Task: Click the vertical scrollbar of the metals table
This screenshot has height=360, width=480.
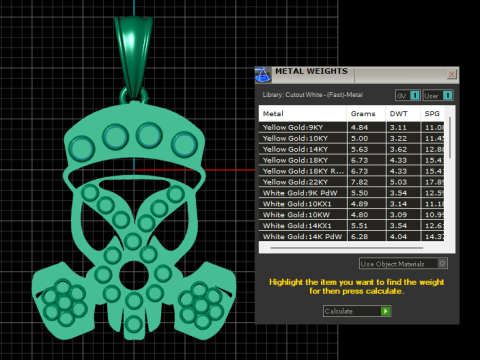Action: [x=450, y=137]
